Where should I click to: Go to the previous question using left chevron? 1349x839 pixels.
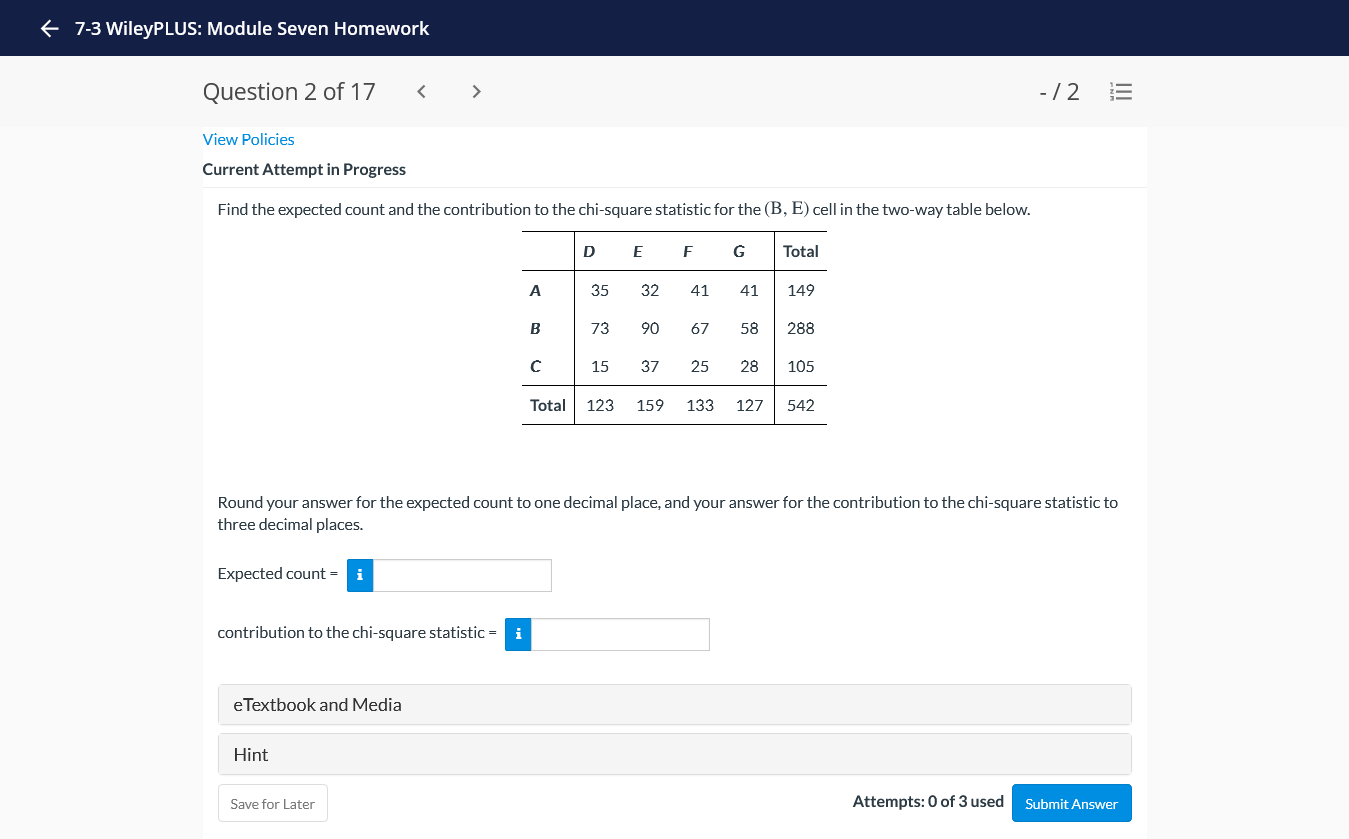[x=421, y=91]
